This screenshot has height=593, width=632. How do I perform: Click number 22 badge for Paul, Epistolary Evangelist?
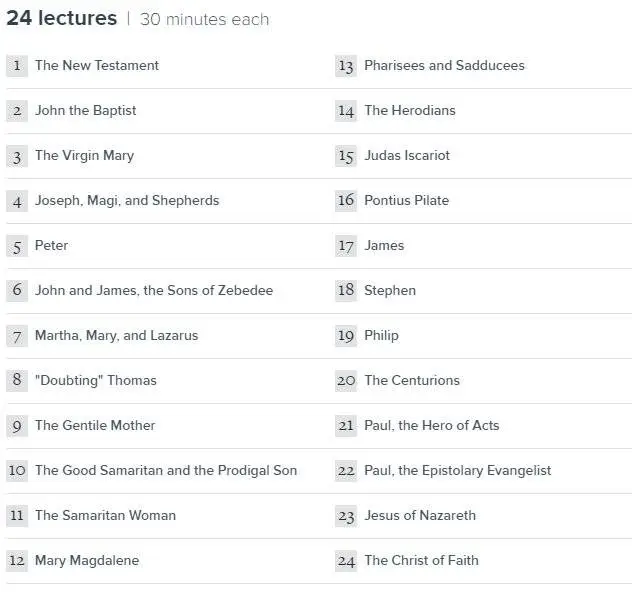point(346,471)
